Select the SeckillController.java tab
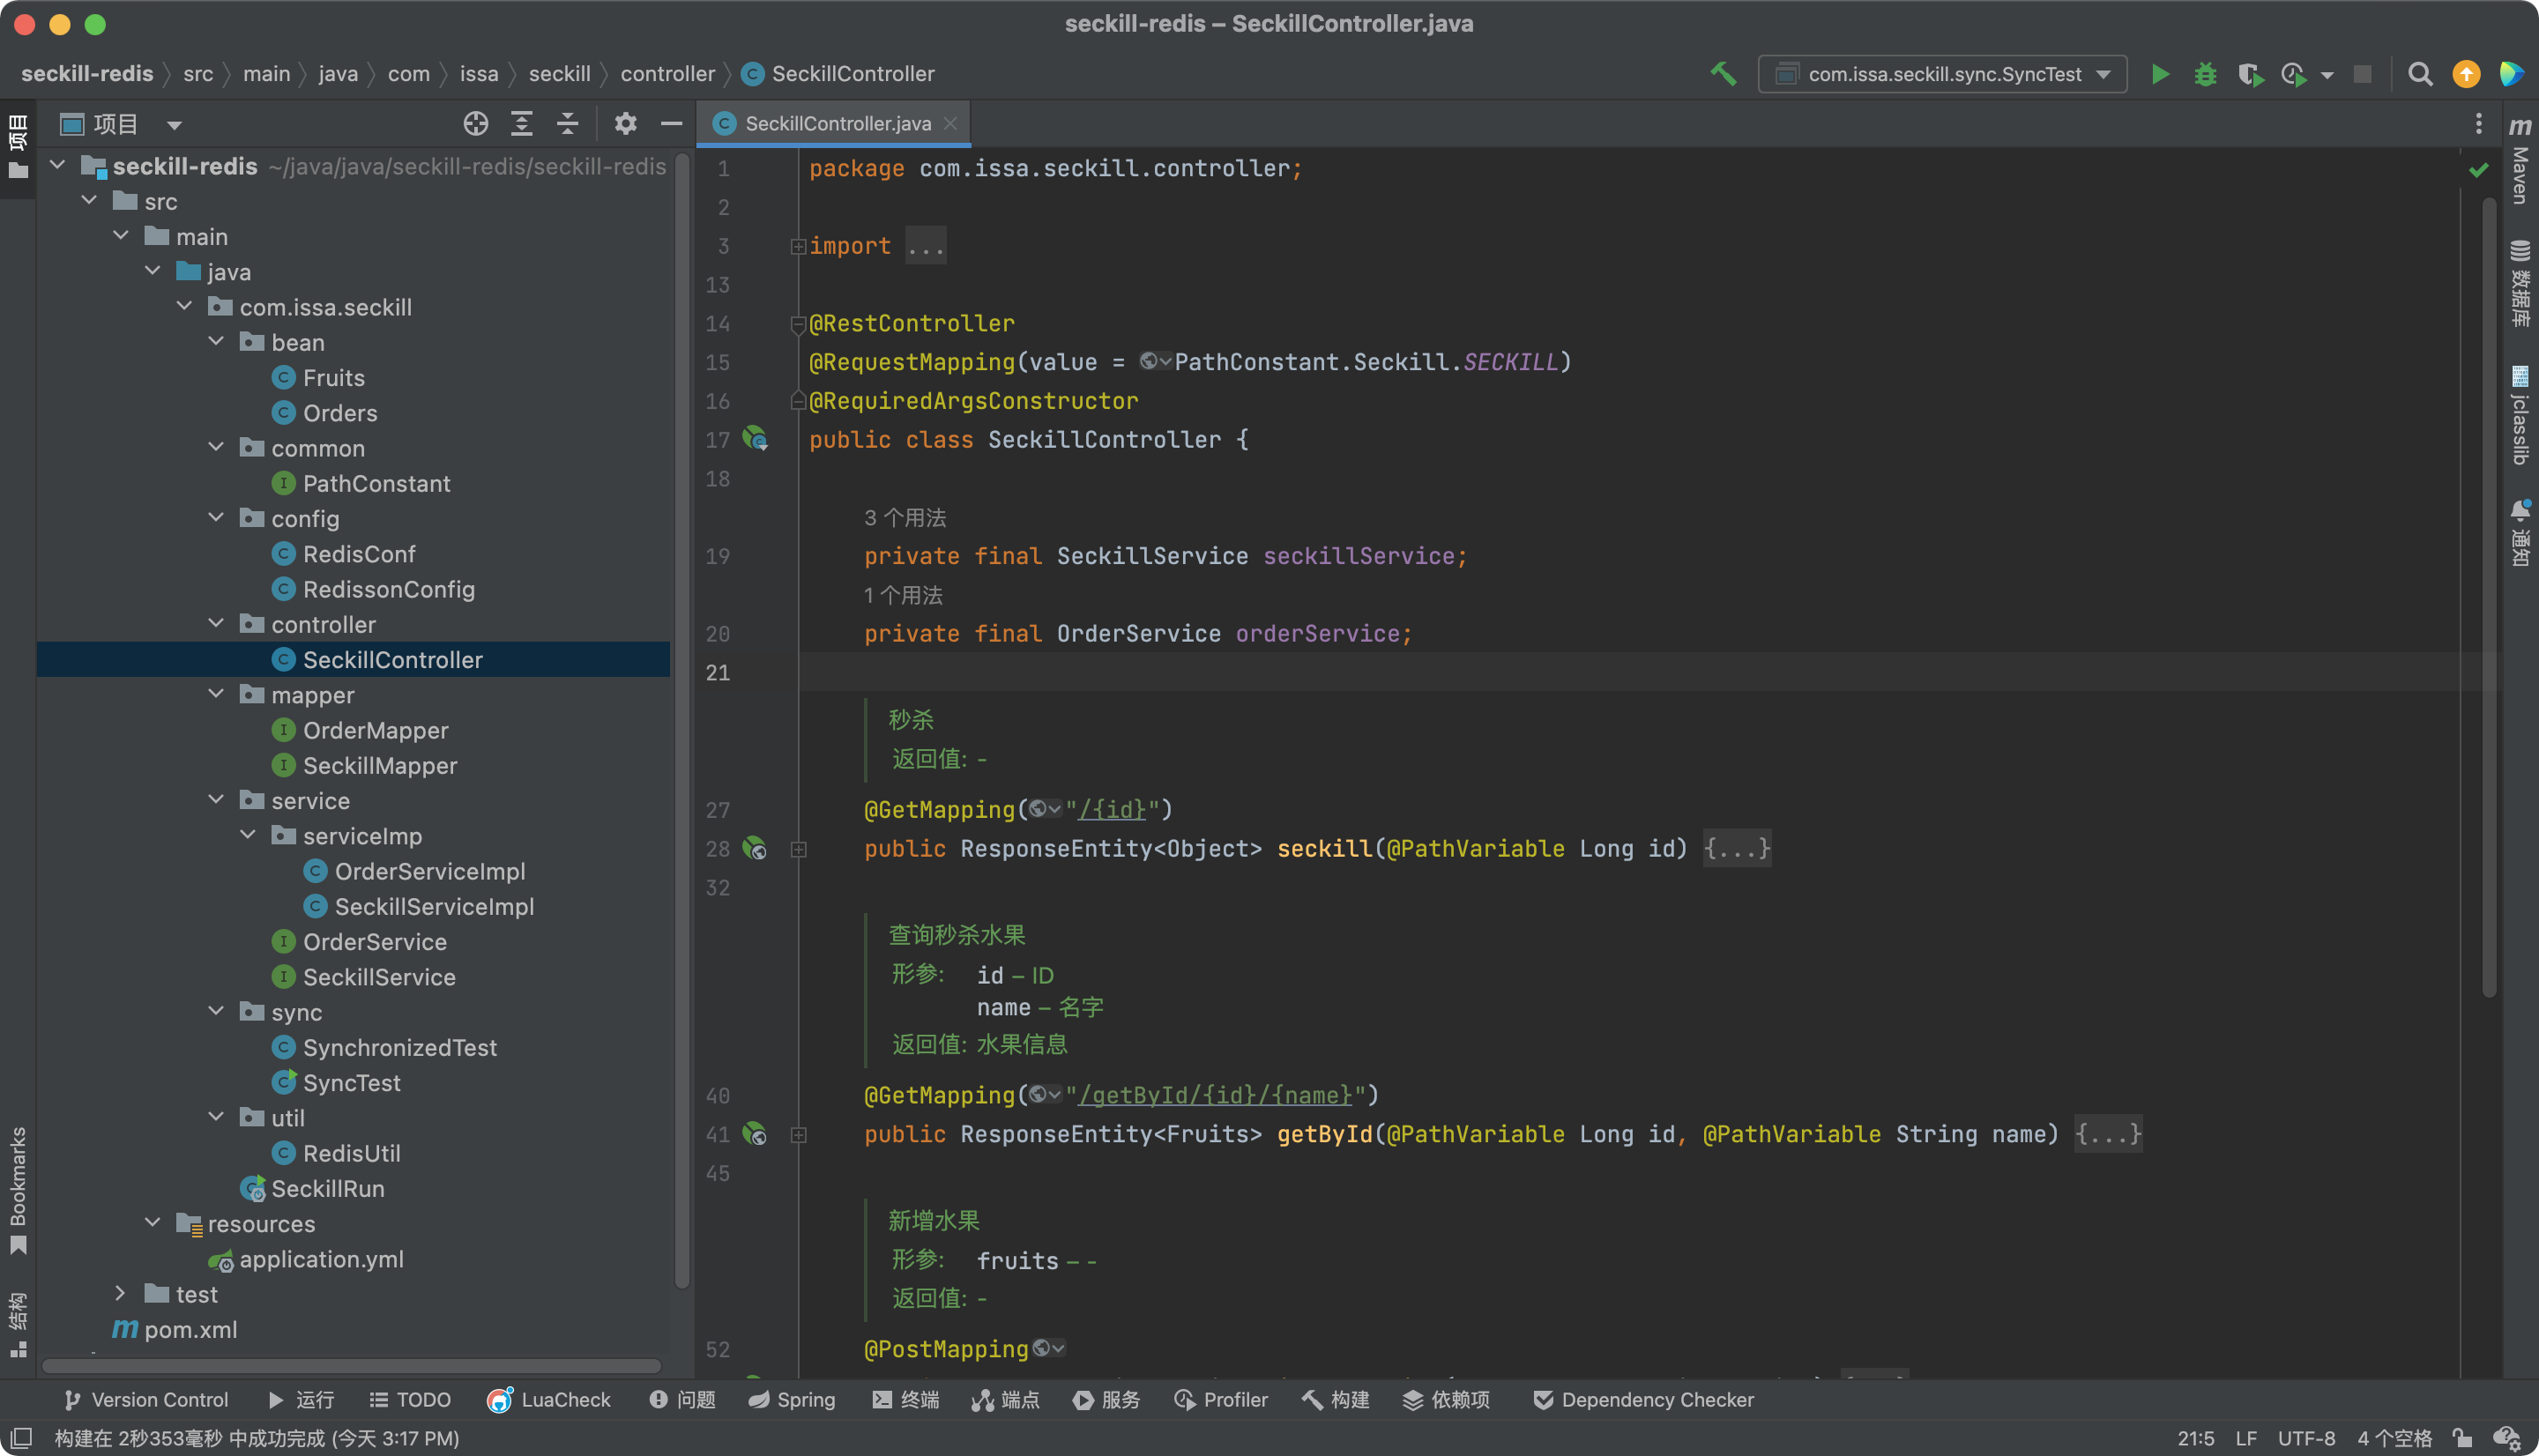 (838, 122)
